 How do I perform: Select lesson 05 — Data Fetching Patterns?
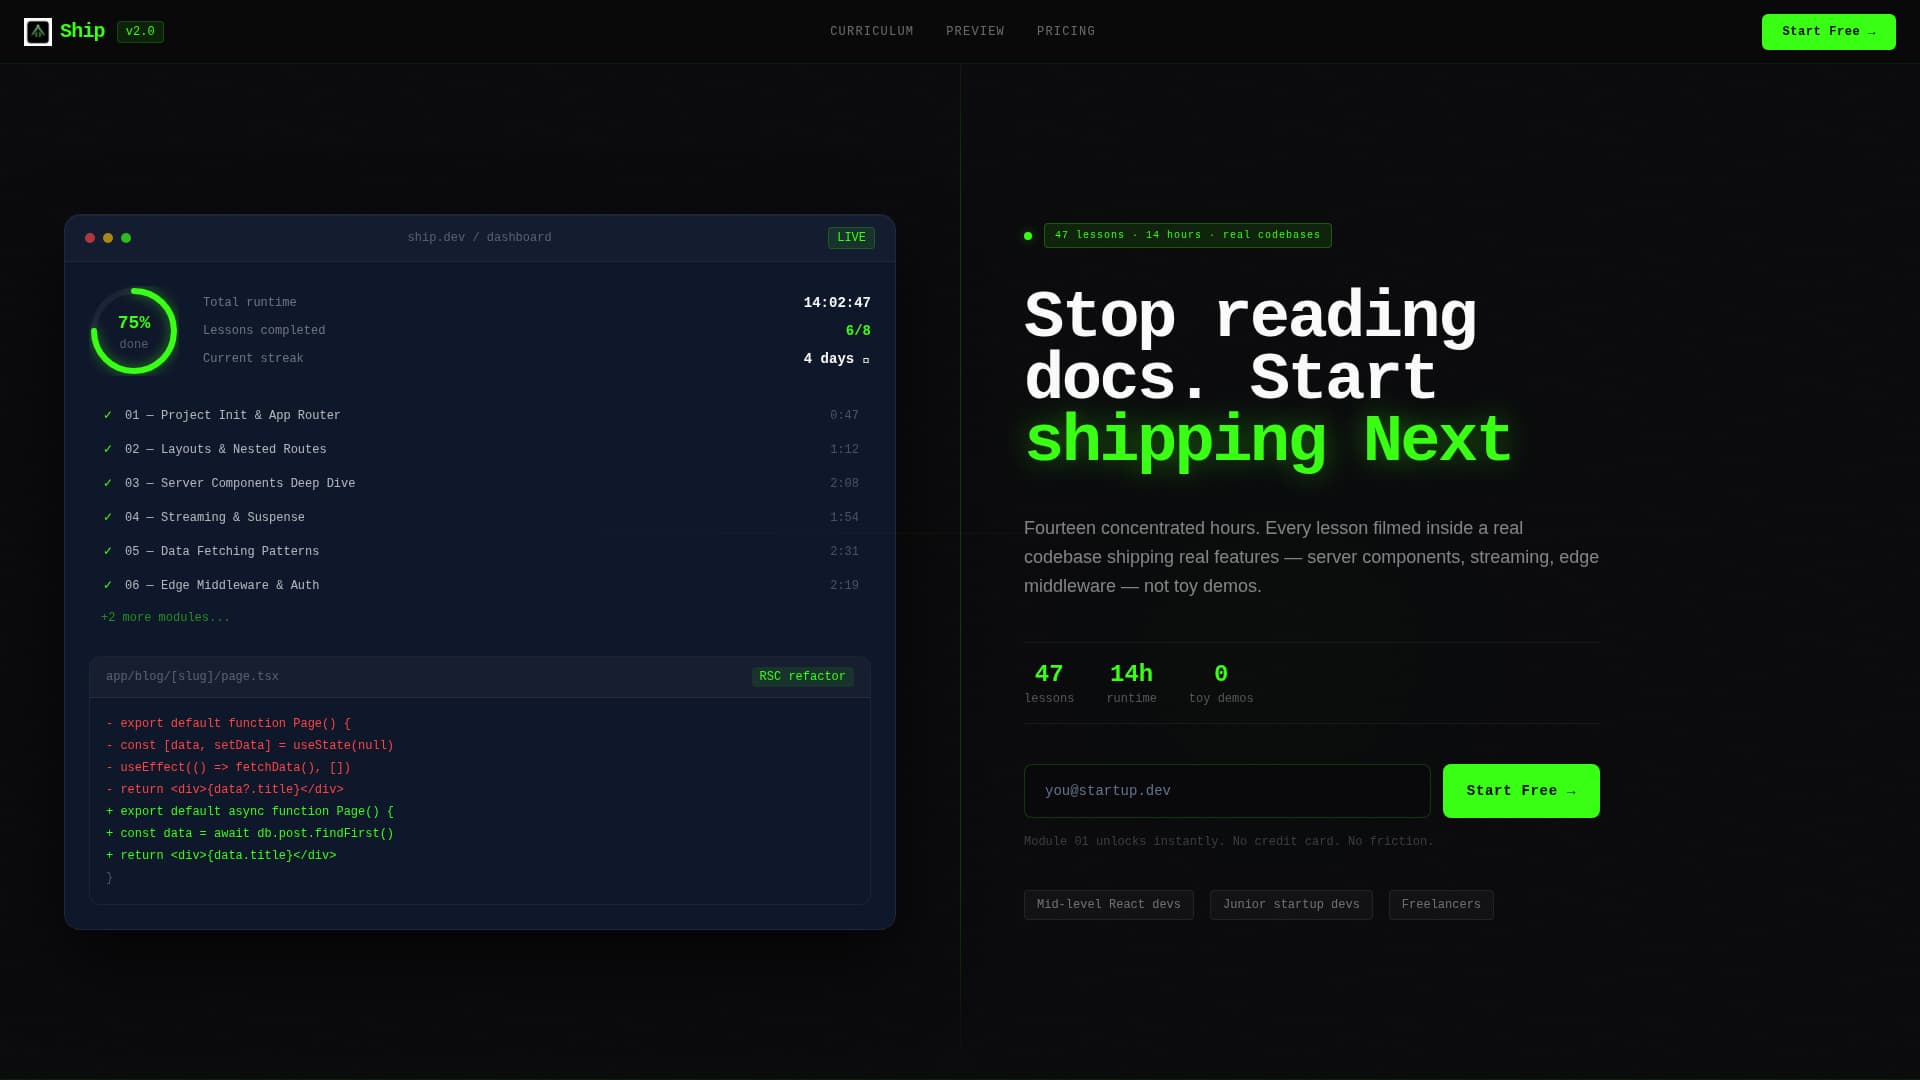[480, 552]
